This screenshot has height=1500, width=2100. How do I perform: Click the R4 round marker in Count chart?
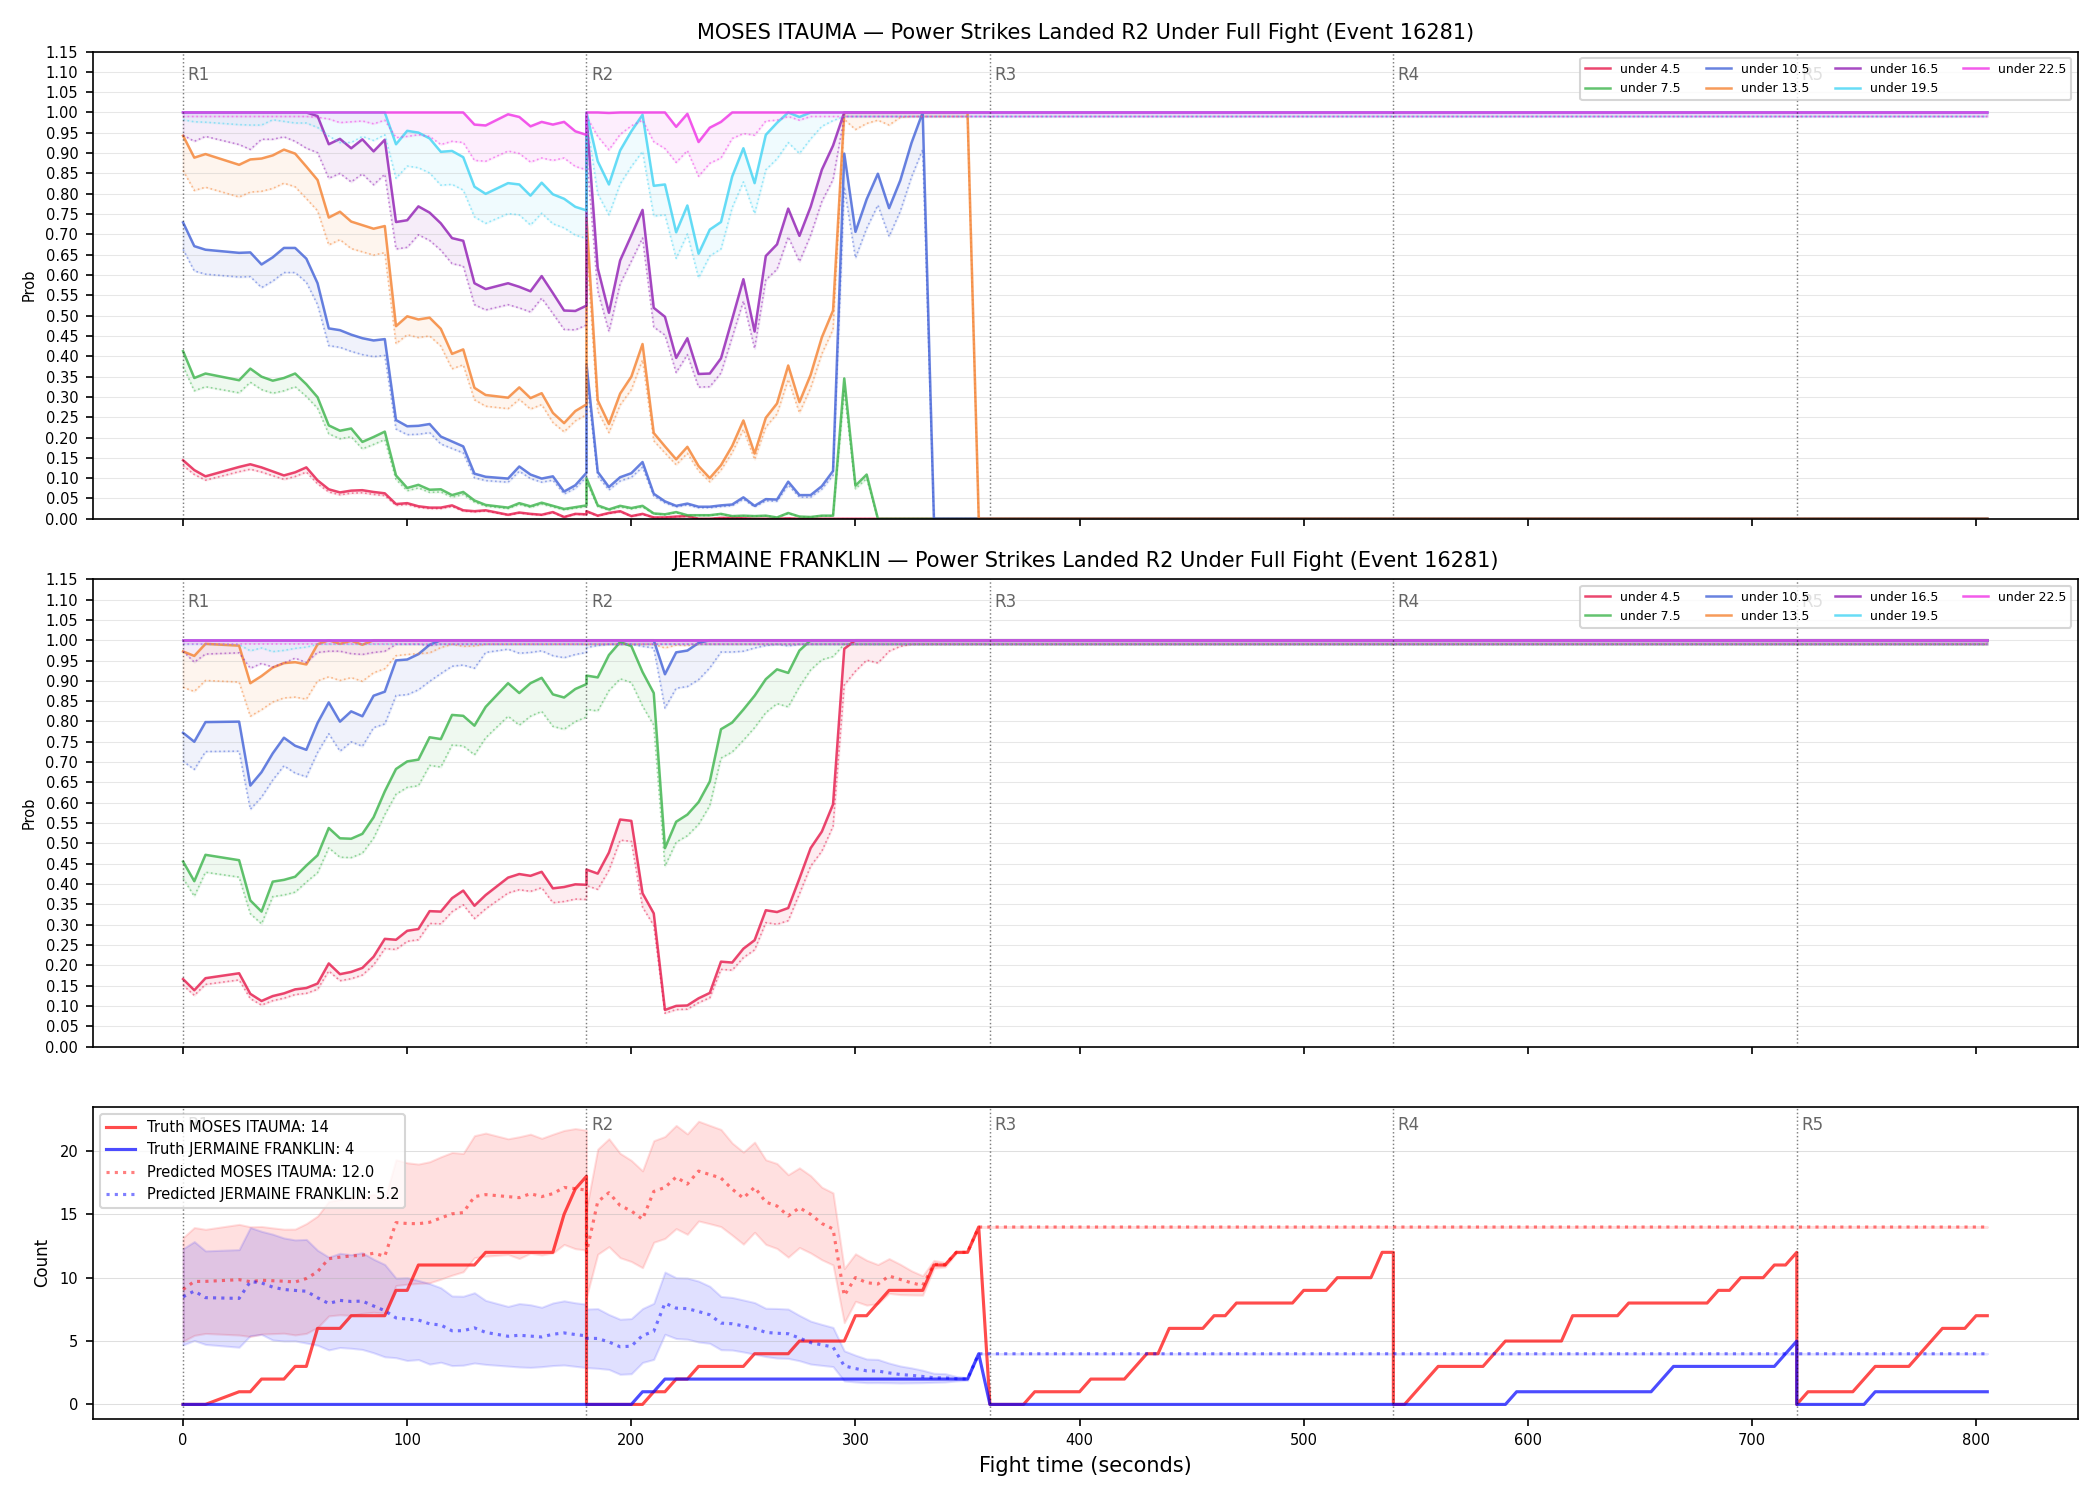tap(1408, 1124)
